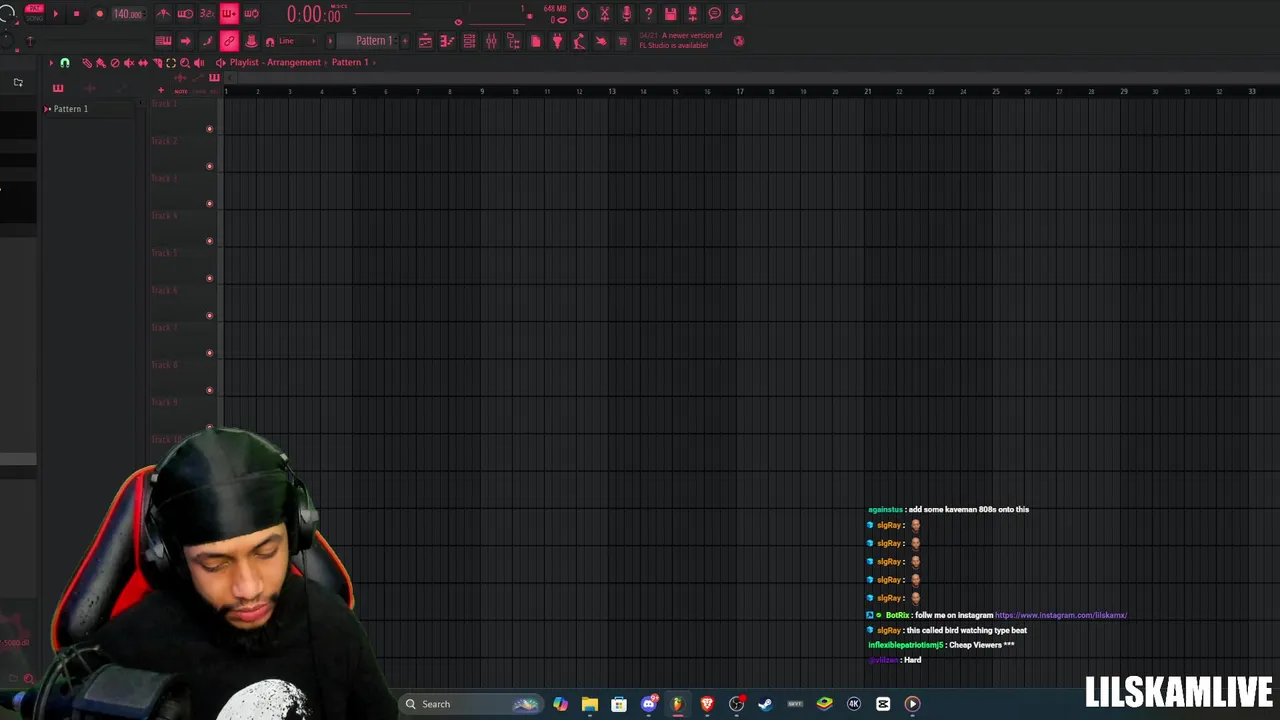Mute Track 7 using its dot
Viewport: 1280px width, 720px height.
point(209,353)
